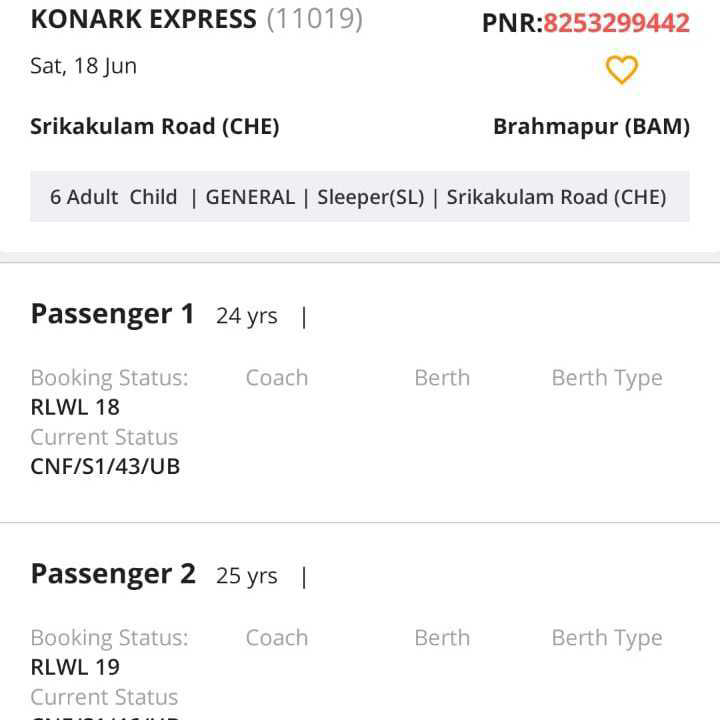This screenshot has height=720, width=720.
Task: Select the KONARK EXPRESS train title
Action: point(143,19)
